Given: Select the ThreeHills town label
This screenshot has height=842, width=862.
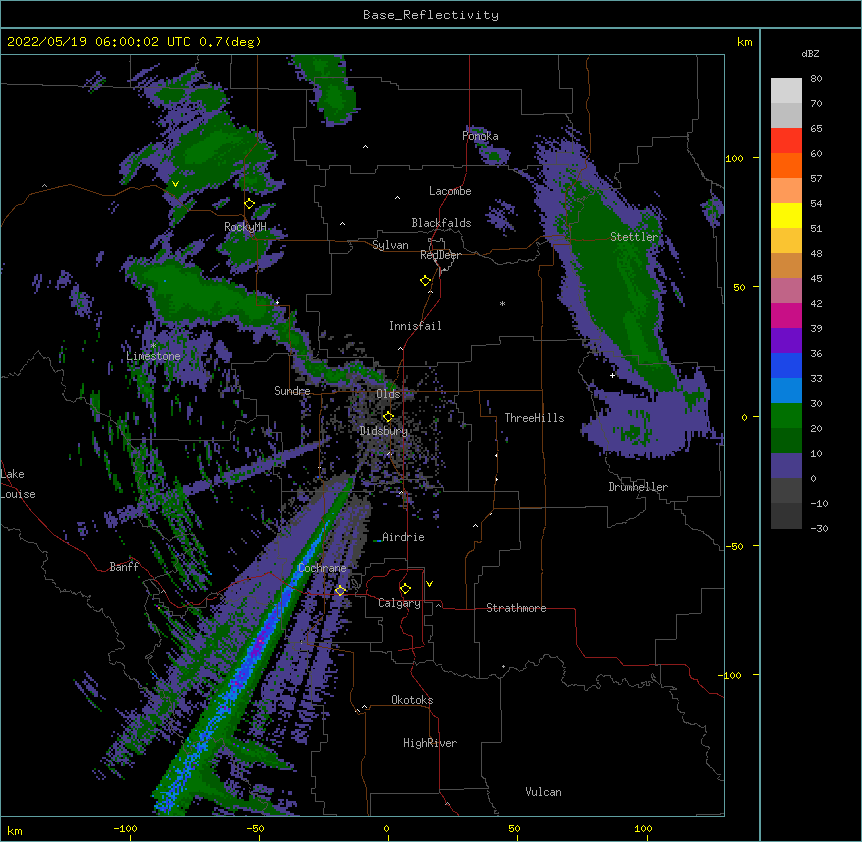Looking at the screenshot, I should 534,418.
